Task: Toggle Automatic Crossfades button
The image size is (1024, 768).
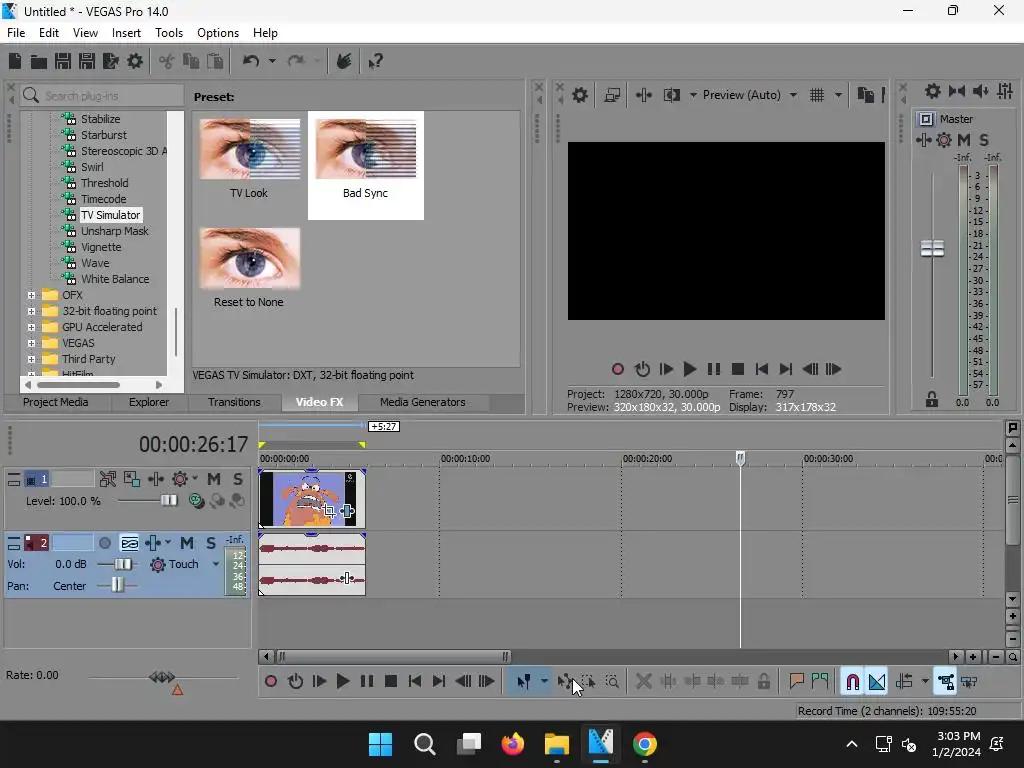Action: (877, 682)
